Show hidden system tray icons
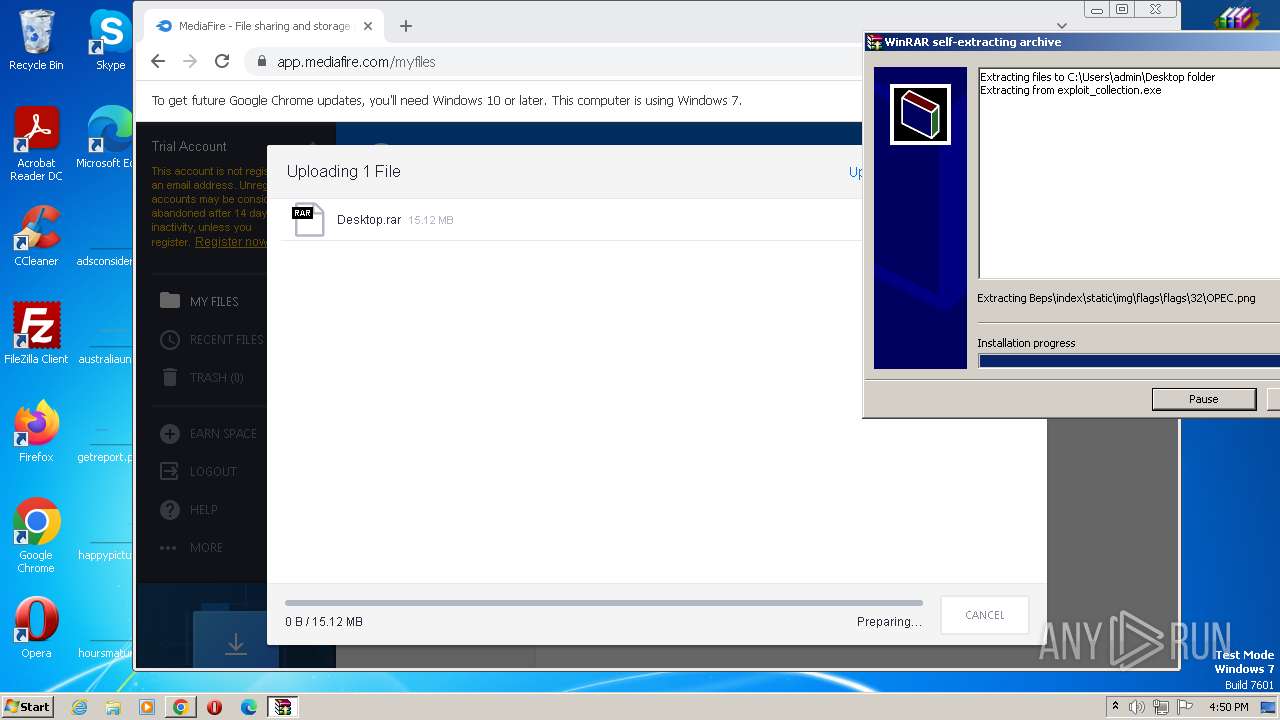 tap(1115, 707)
